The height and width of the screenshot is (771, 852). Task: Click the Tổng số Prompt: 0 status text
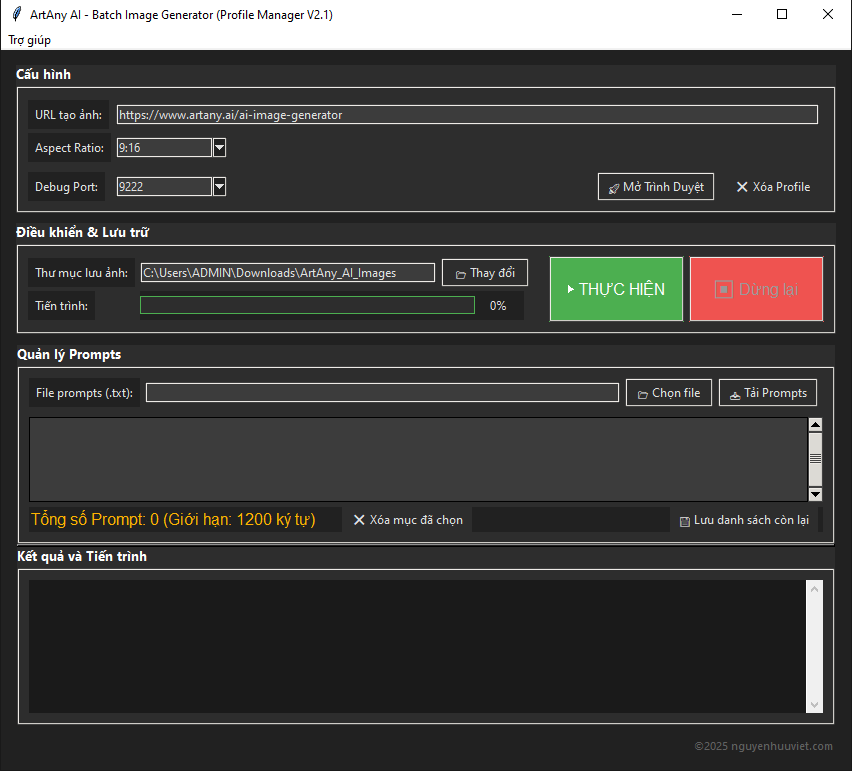pyautogui.click(x=173, y=519)
